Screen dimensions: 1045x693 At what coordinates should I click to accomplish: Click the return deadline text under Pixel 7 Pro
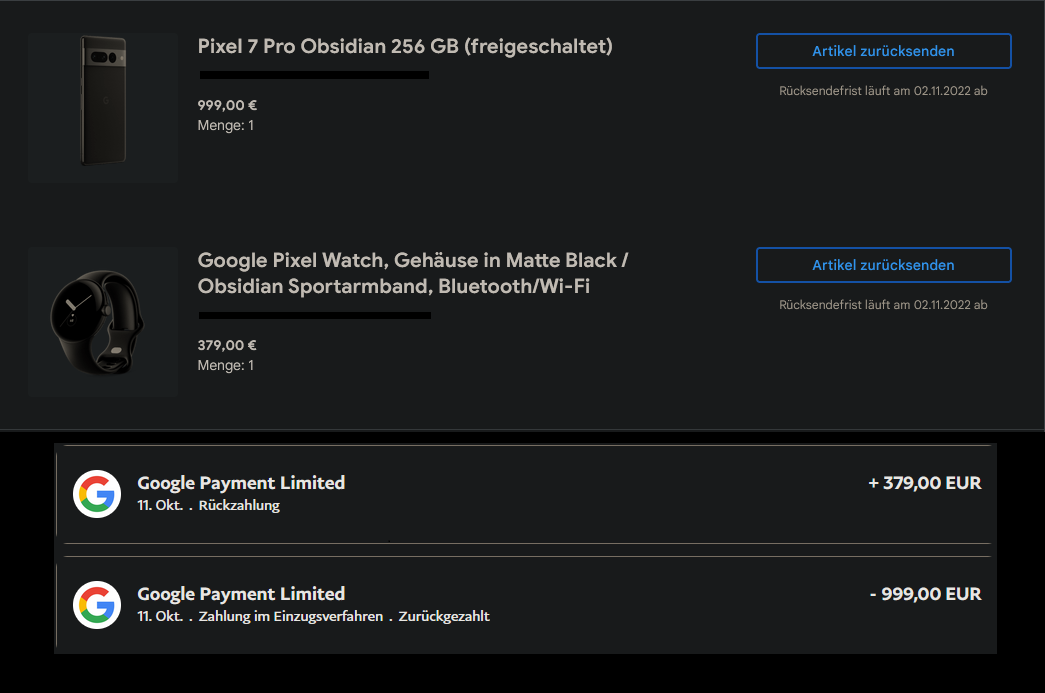pyautogui.click(x=883, y=91)
